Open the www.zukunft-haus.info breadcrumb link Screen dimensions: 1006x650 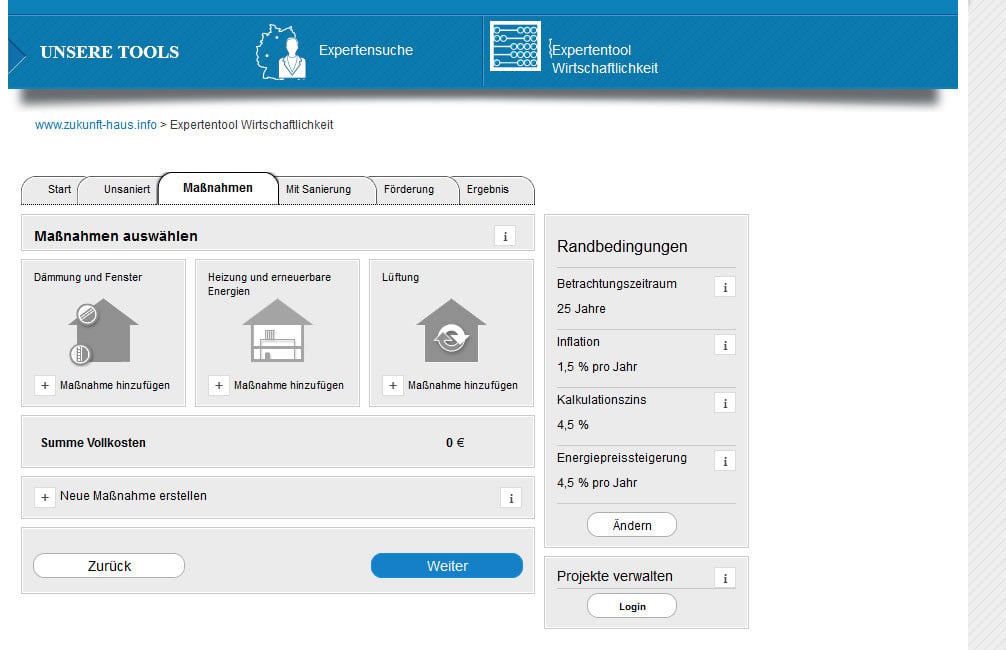tap(96, 124)
